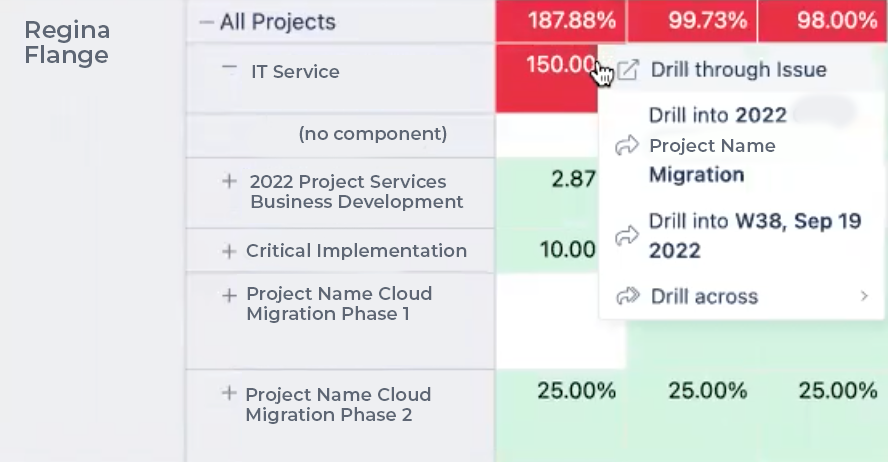This screenshot has width=888, height=462.
Task: Click the (no component) row label
Action: (373, 134)
